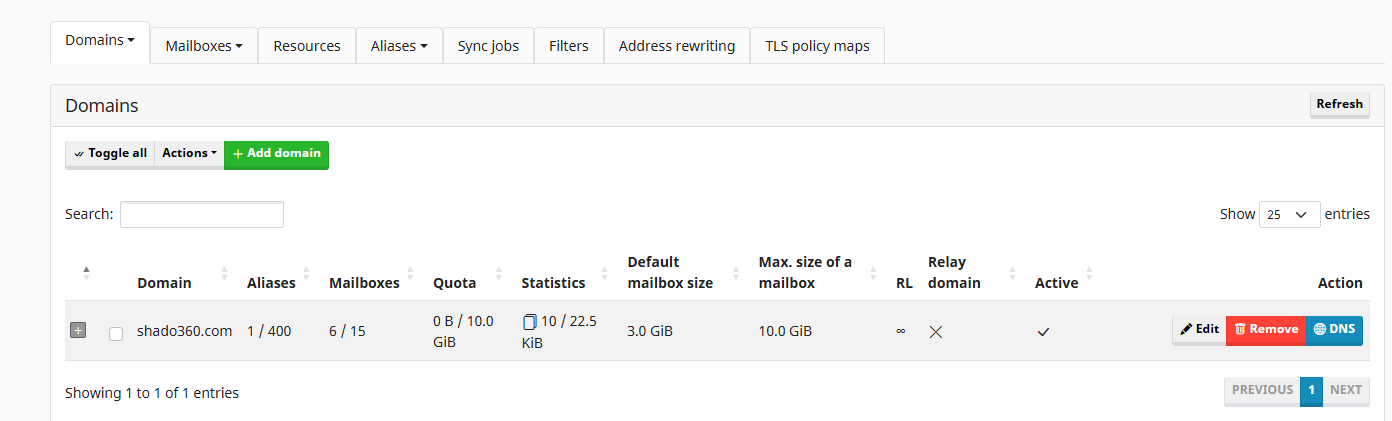
Task: Sort by Domain column arrows
Action: (x=223, y=272)
